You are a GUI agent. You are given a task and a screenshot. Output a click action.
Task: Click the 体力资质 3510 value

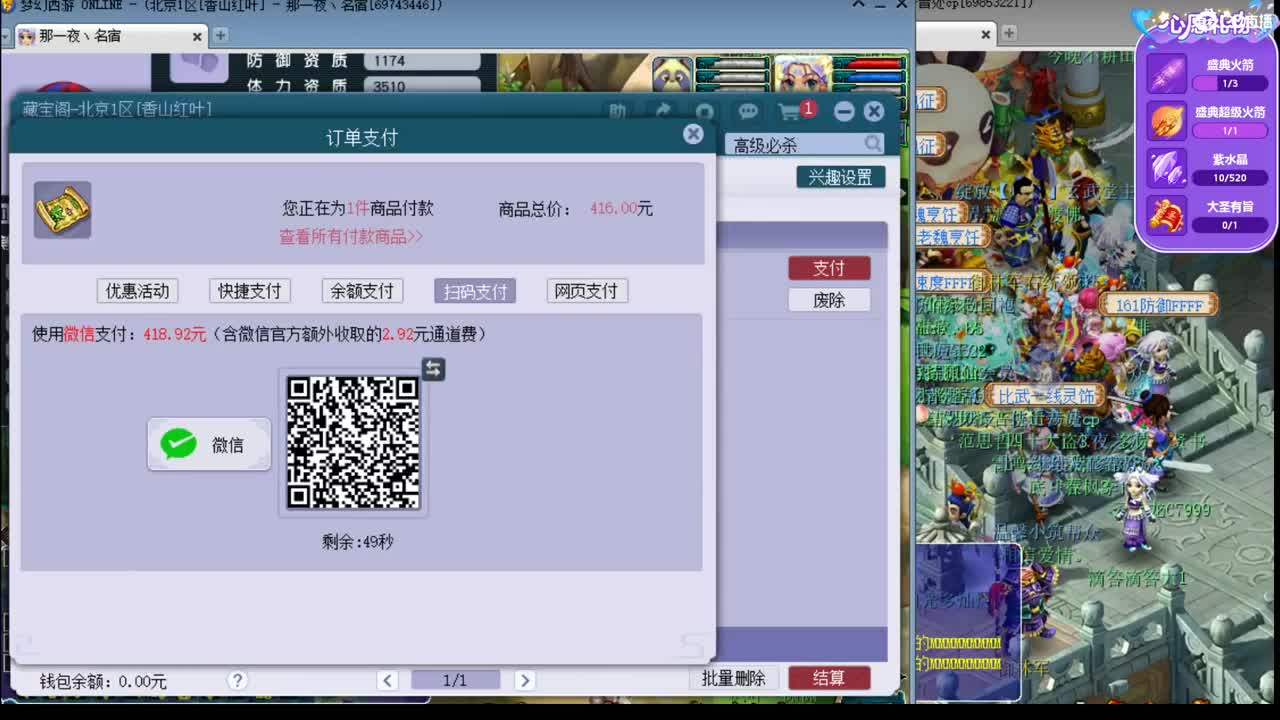coord(421,87)
